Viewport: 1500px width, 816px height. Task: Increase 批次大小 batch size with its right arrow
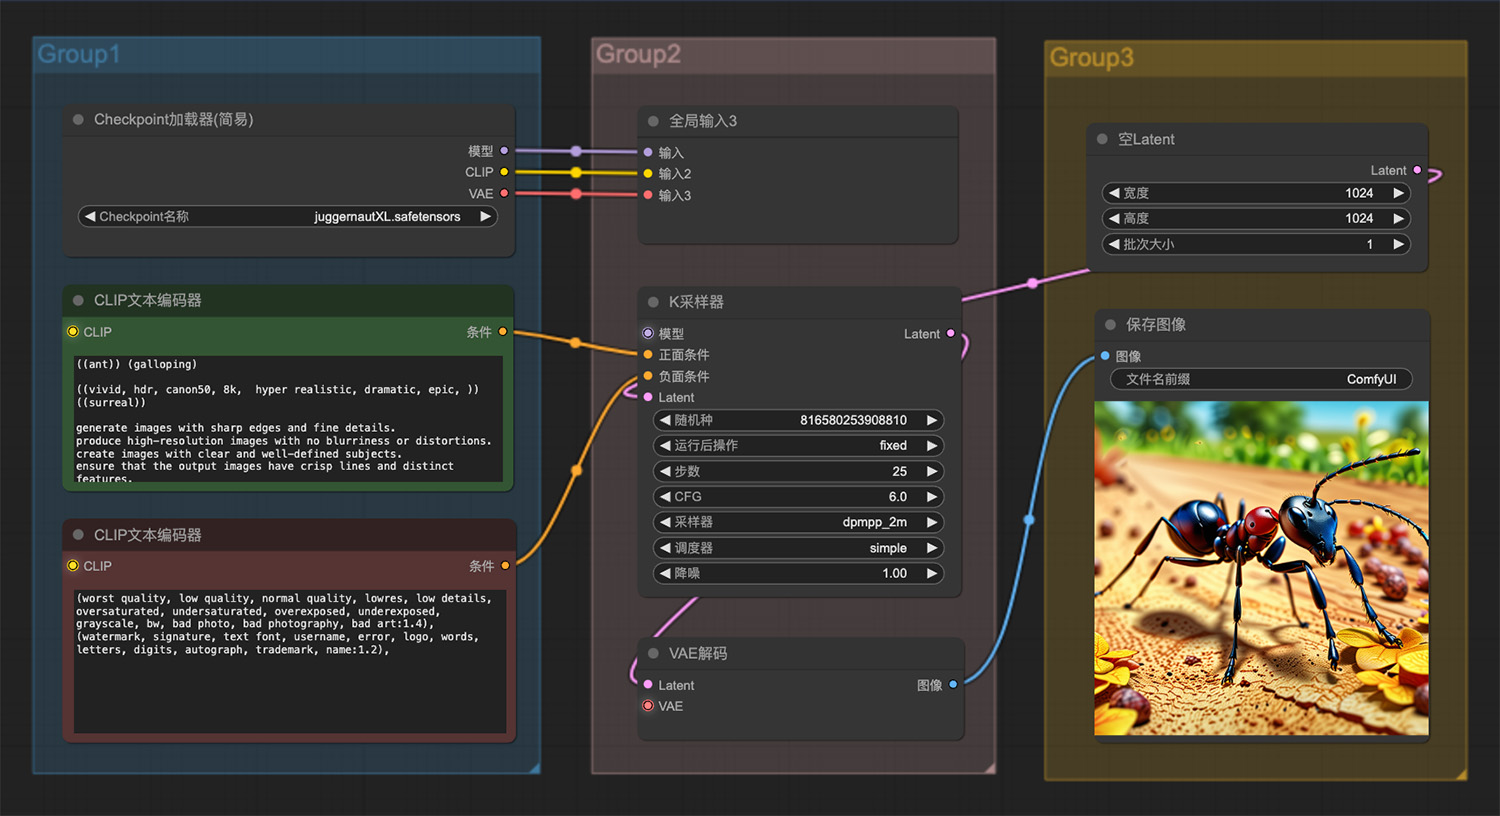(x=1398, y=244)
